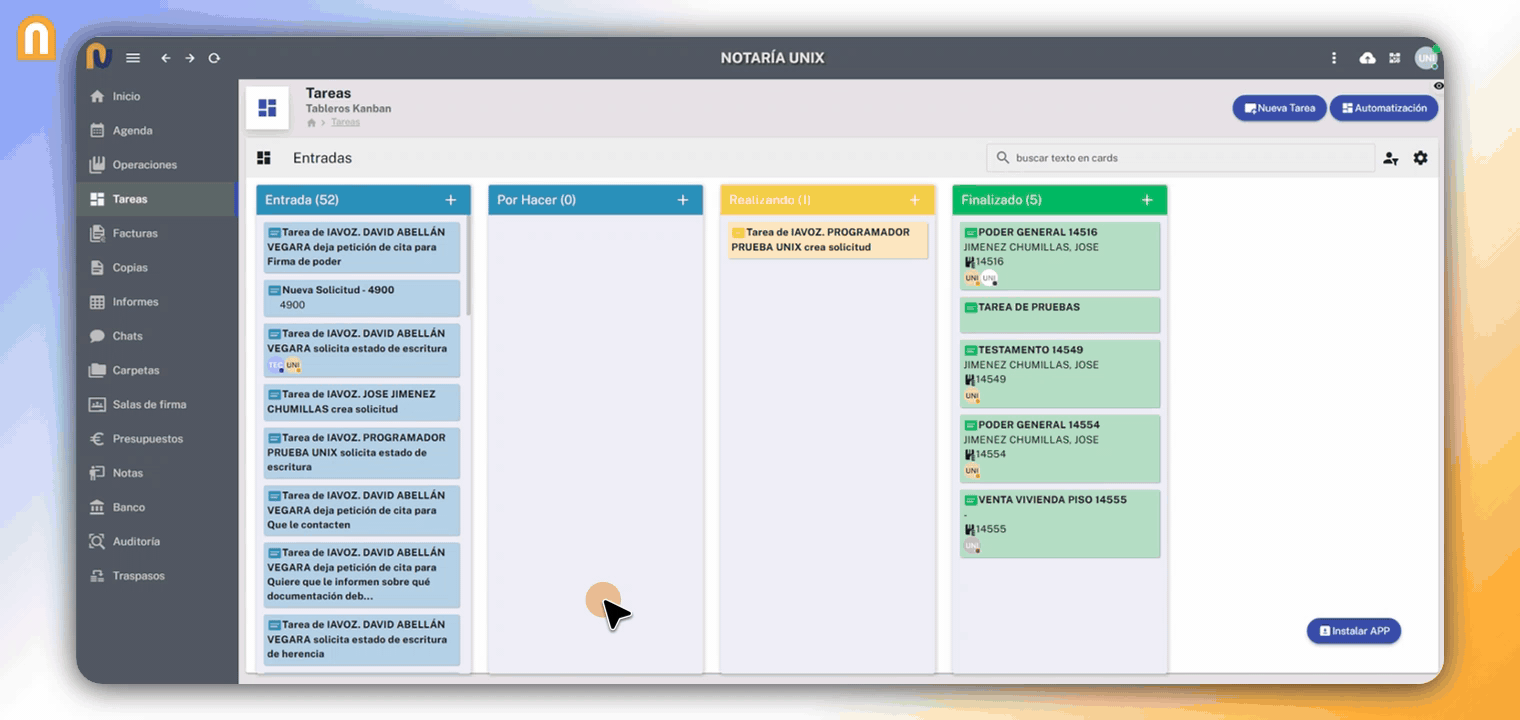Add card with plus in Por Hacer column
The width and height of the screenshot is (1520, 720).
click(683, 200)
